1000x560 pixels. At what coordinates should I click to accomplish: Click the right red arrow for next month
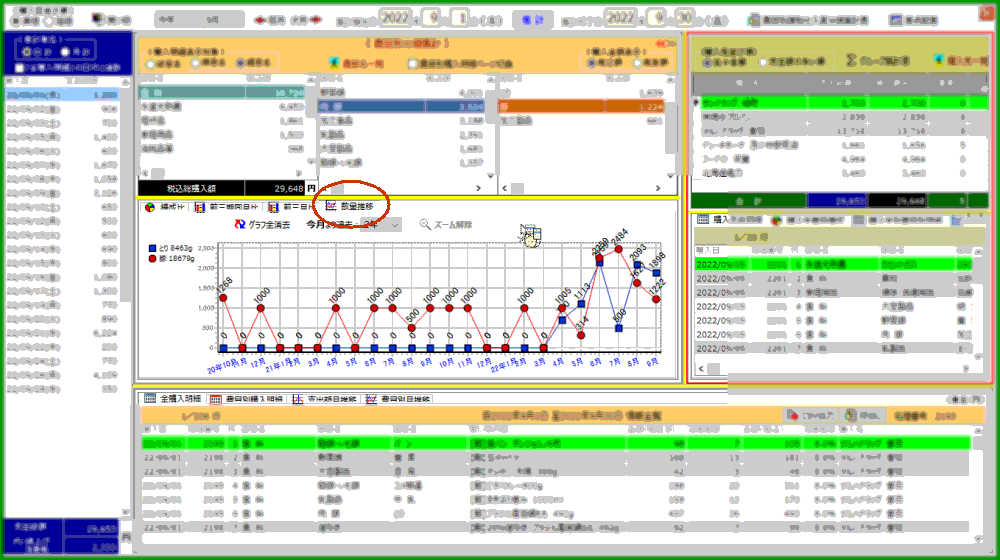click(316, 20)
